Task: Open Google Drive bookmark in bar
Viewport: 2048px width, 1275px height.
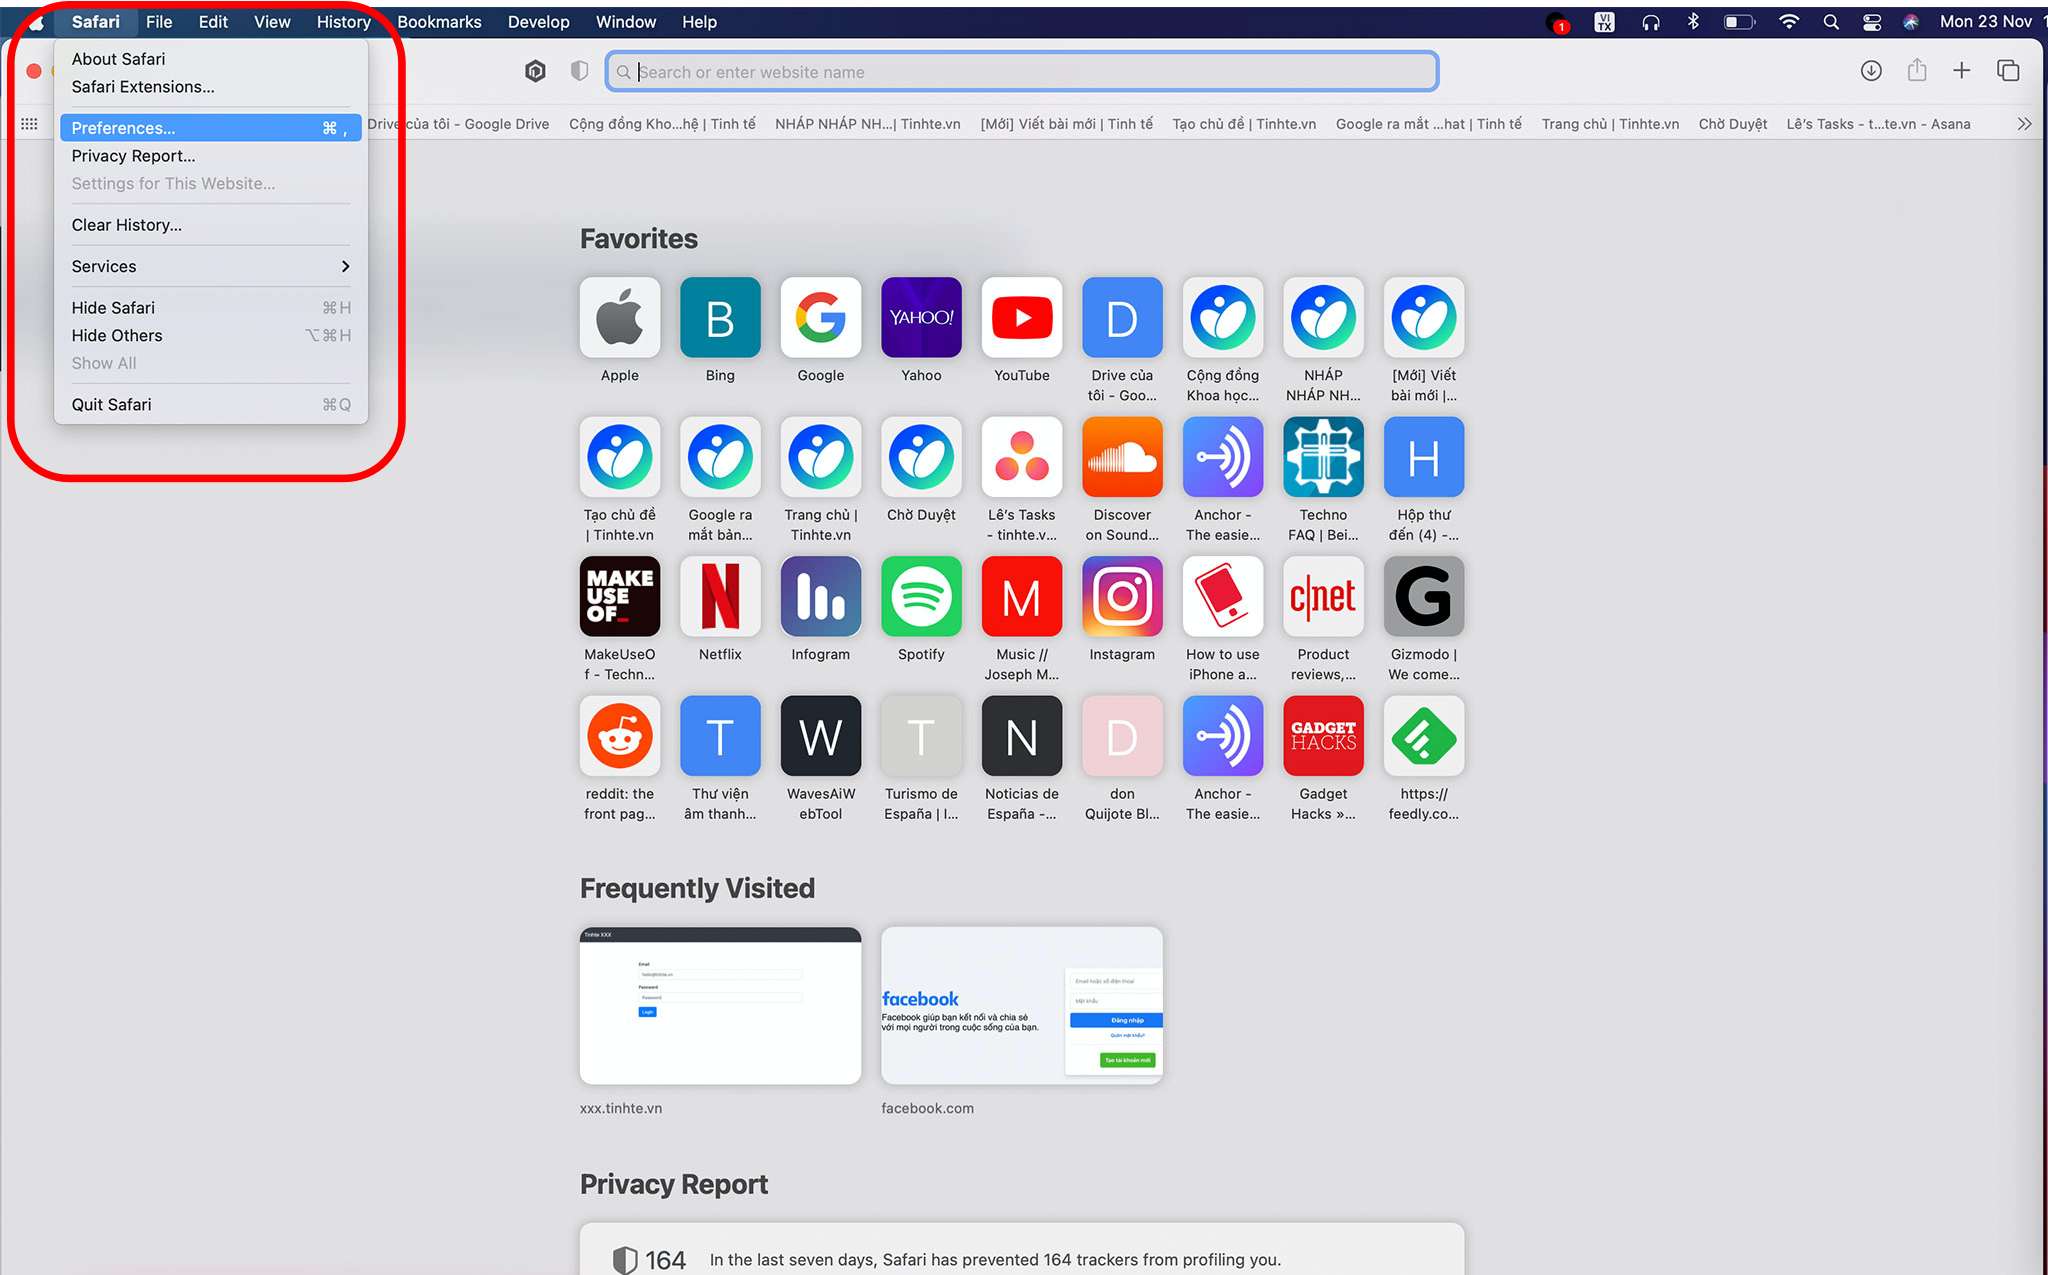Action: tap(458, 124)
